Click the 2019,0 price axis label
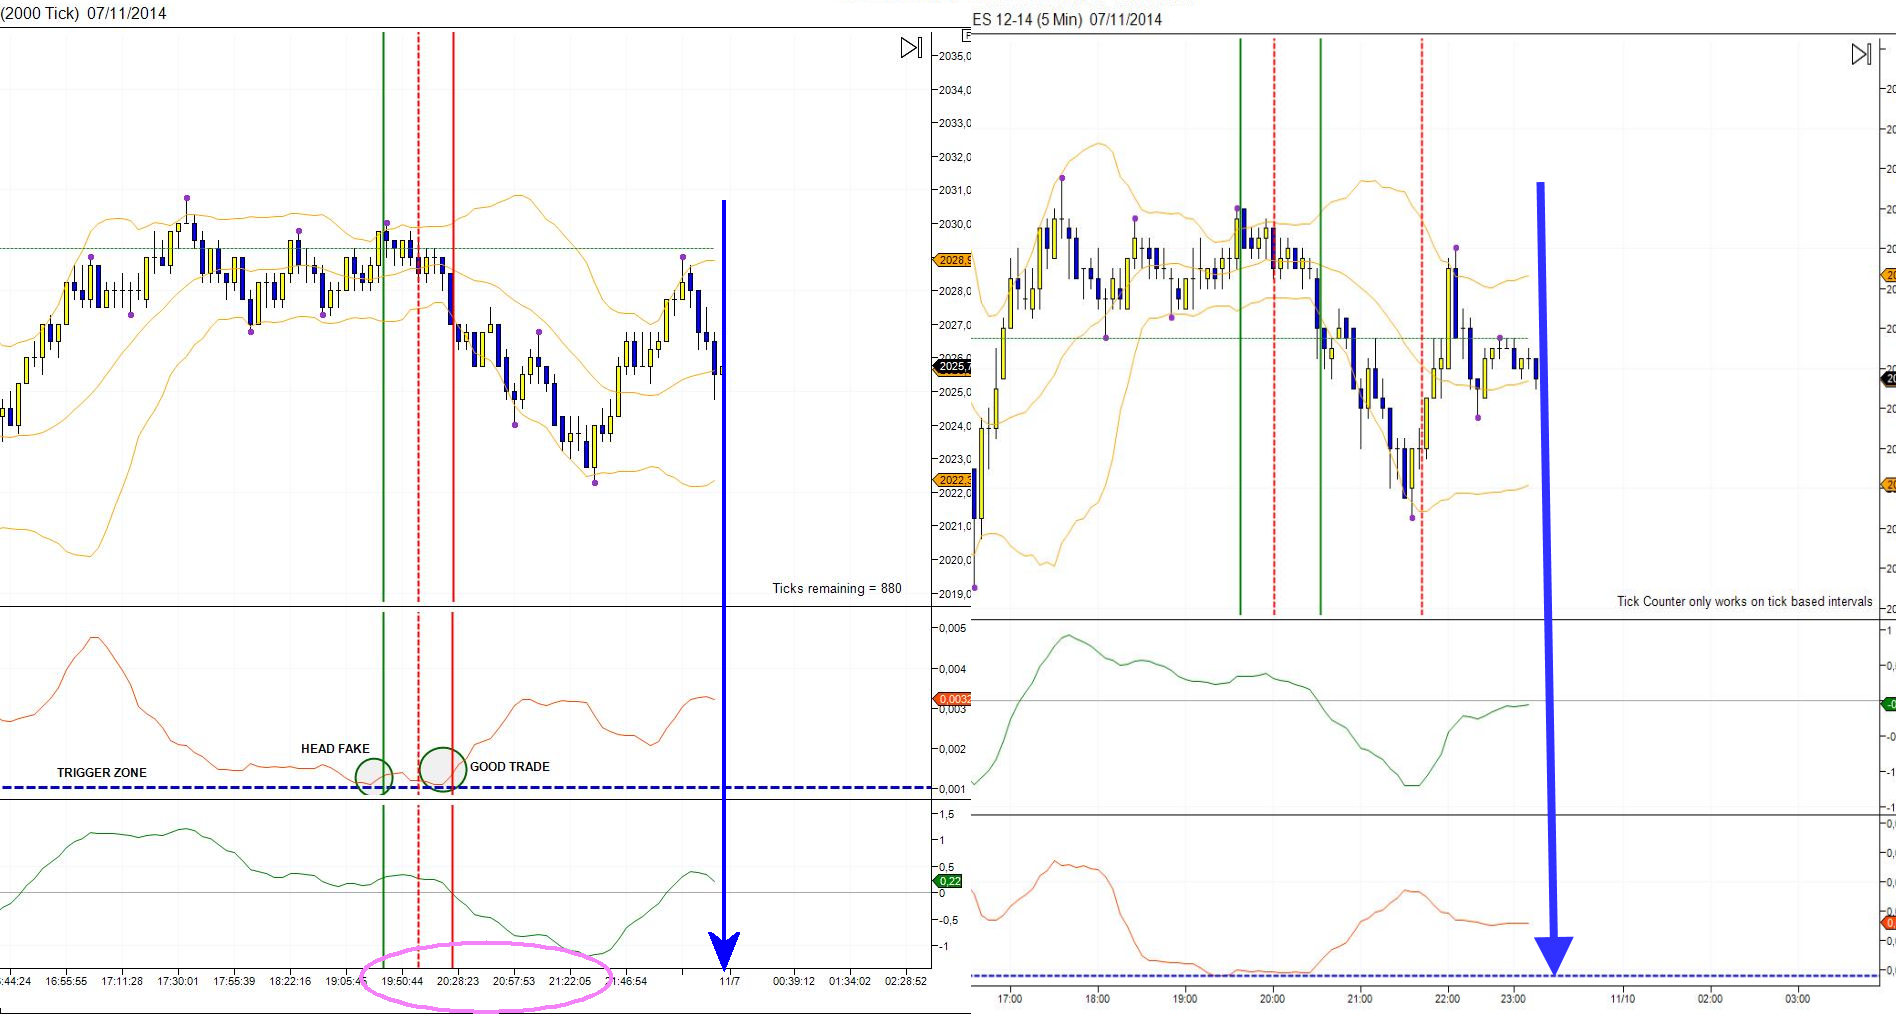 pyautogui.click(x=954, y=594)
